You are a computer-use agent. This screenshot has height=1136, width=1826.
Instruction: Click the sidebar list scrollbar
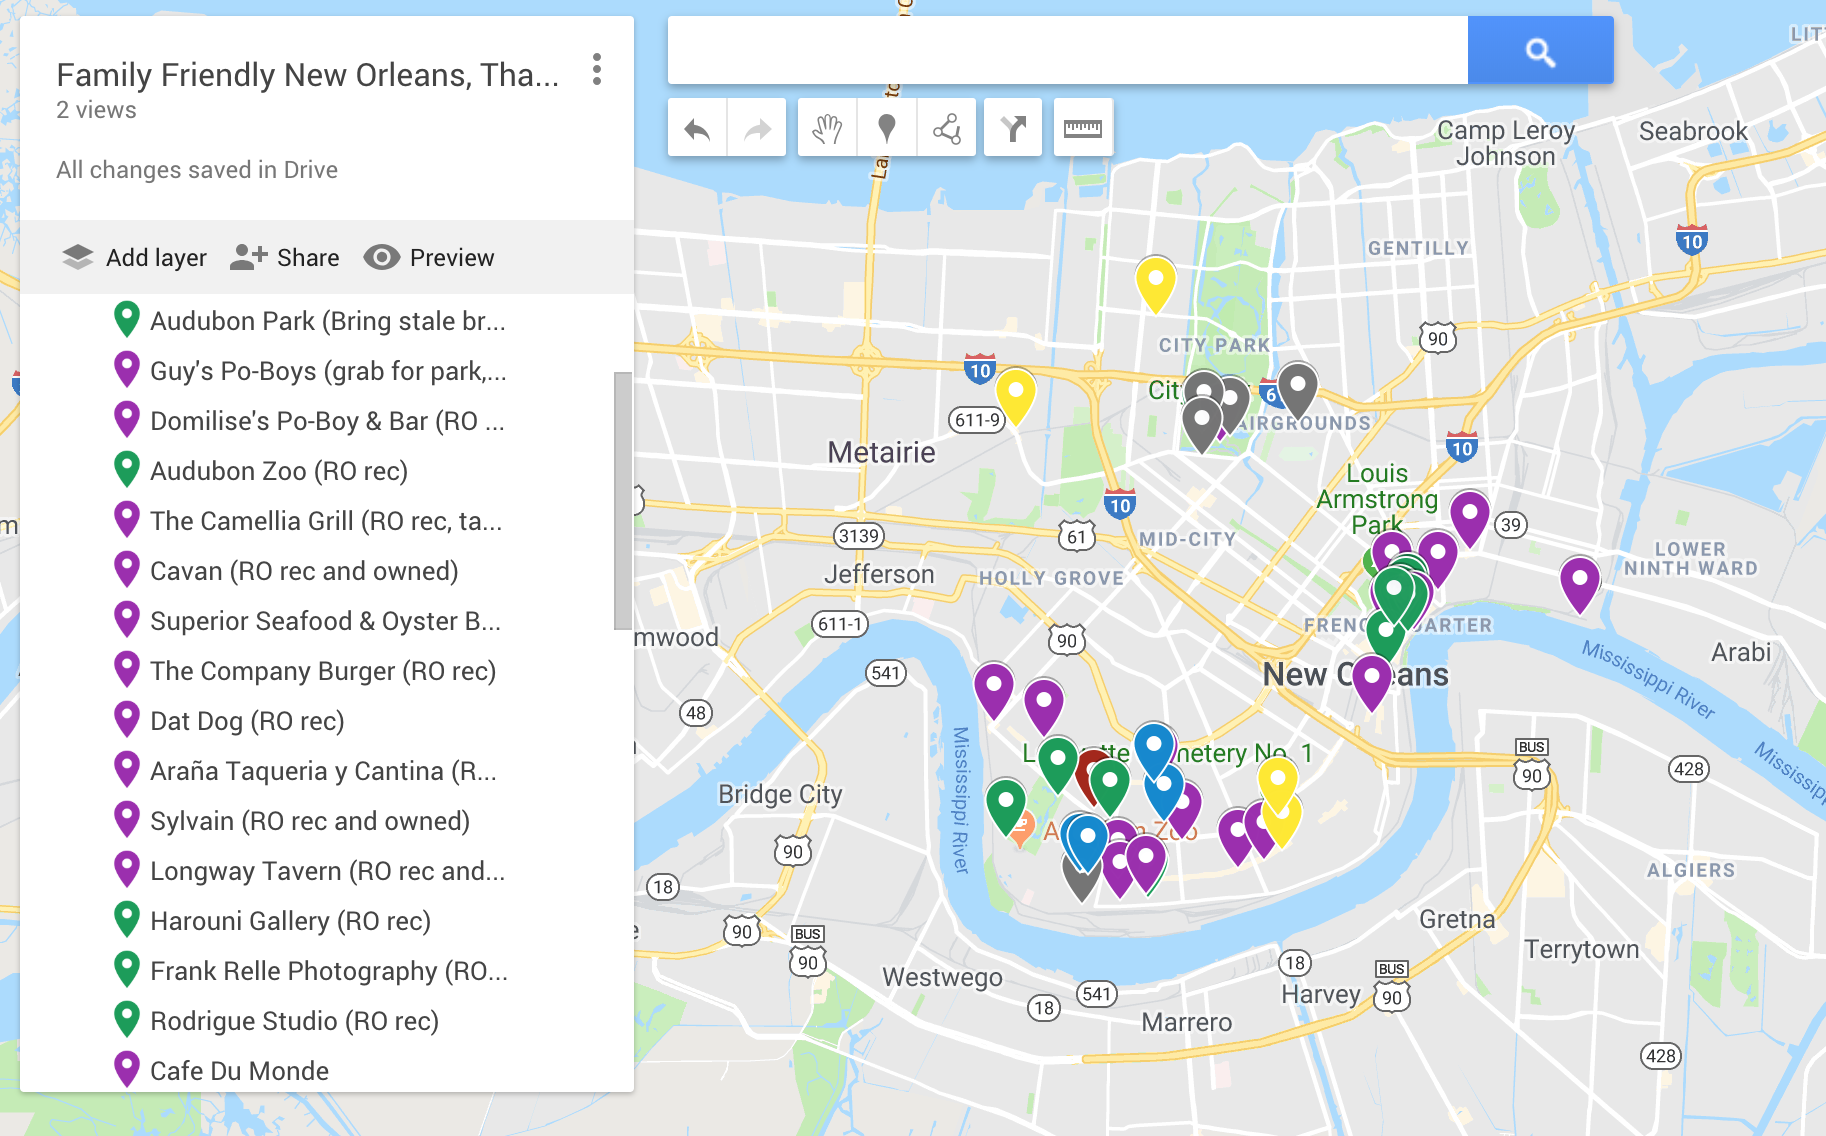tap(623, 501)
